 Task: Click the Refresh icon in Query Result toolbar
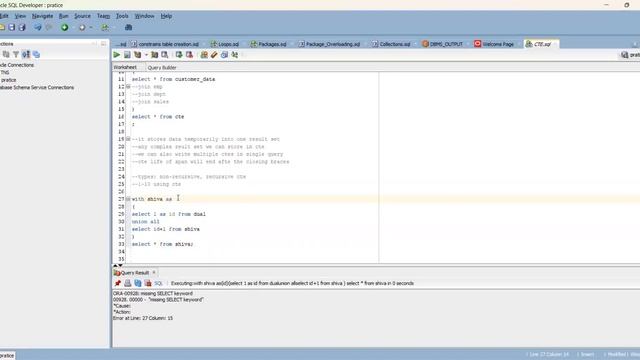click(x=138, y=283)
